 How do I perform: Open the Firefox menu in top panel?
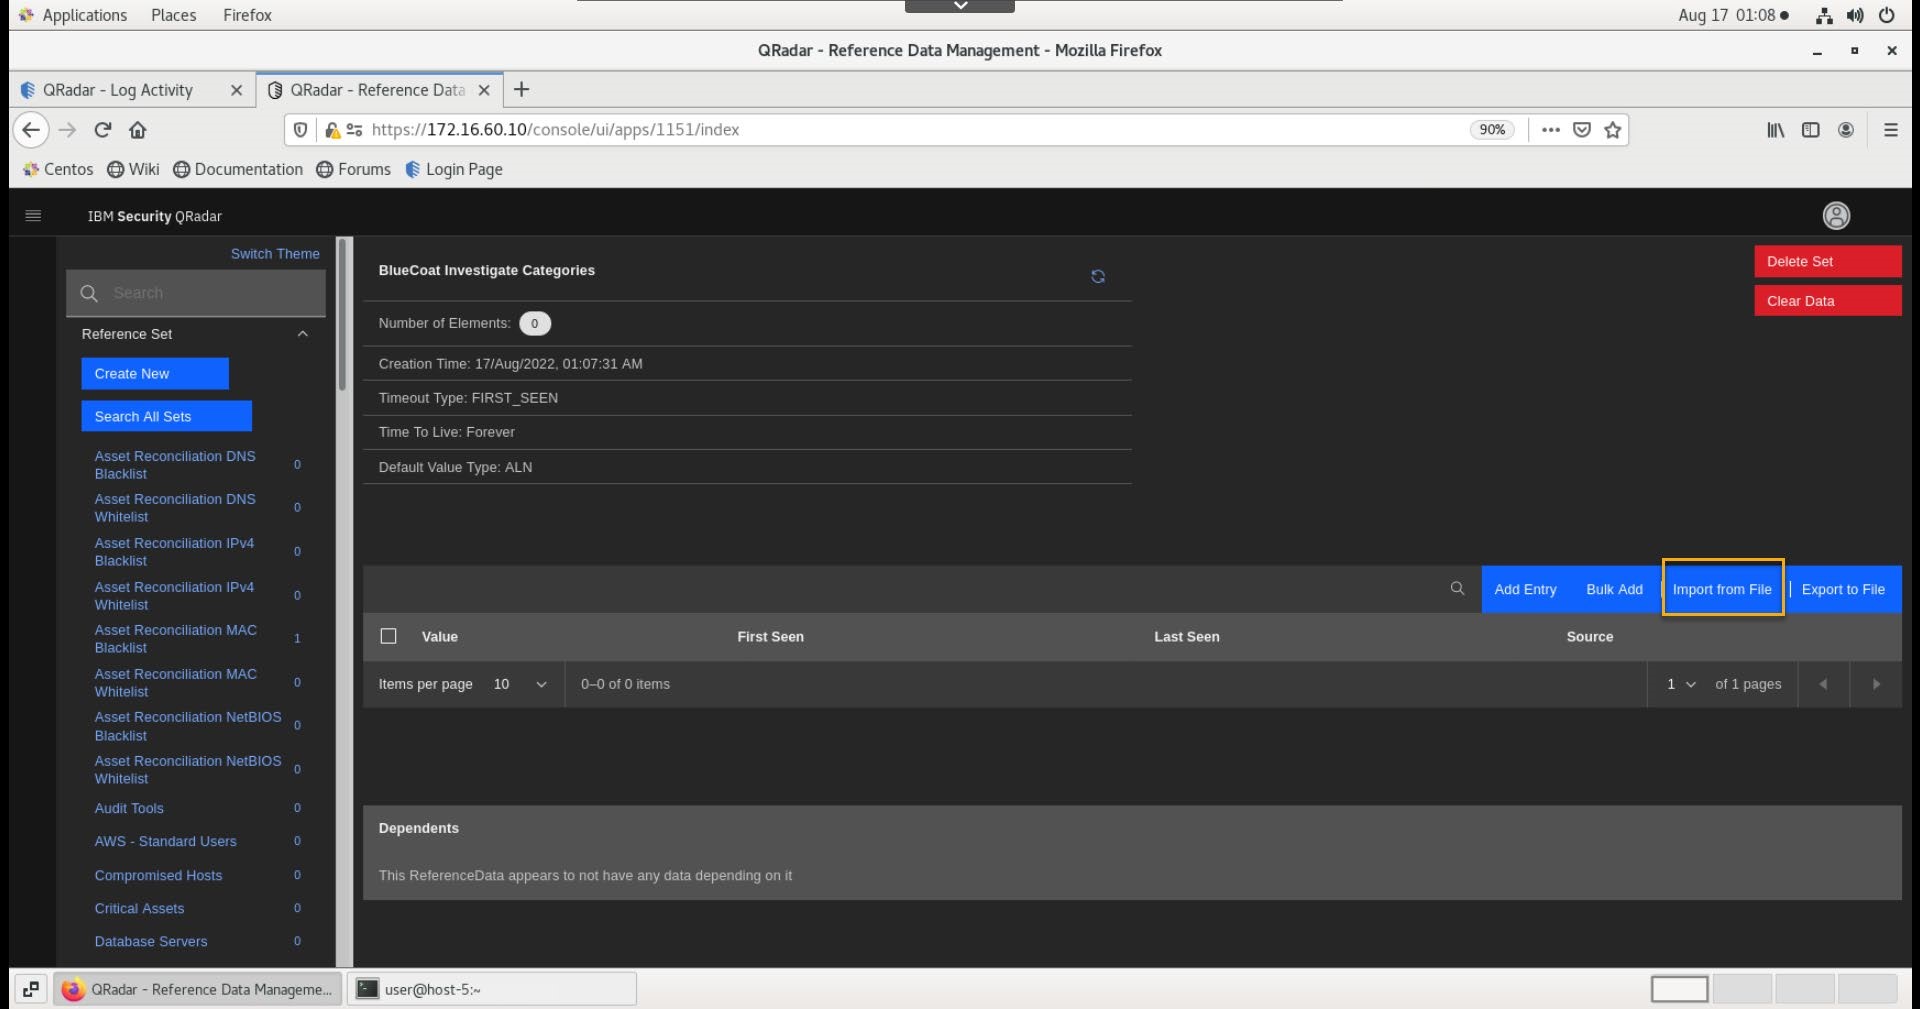[x=247, y=15]
